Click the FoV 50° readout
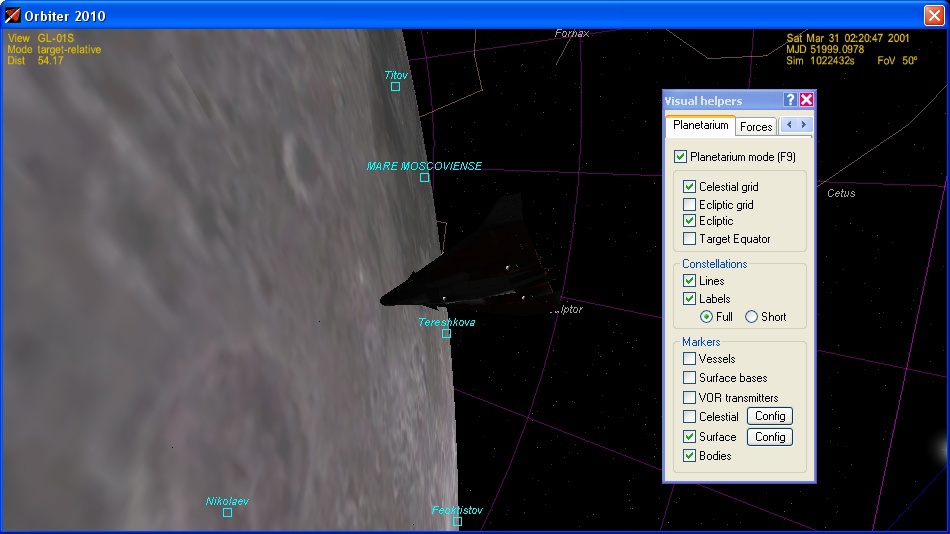 click(x=897, y=61)
